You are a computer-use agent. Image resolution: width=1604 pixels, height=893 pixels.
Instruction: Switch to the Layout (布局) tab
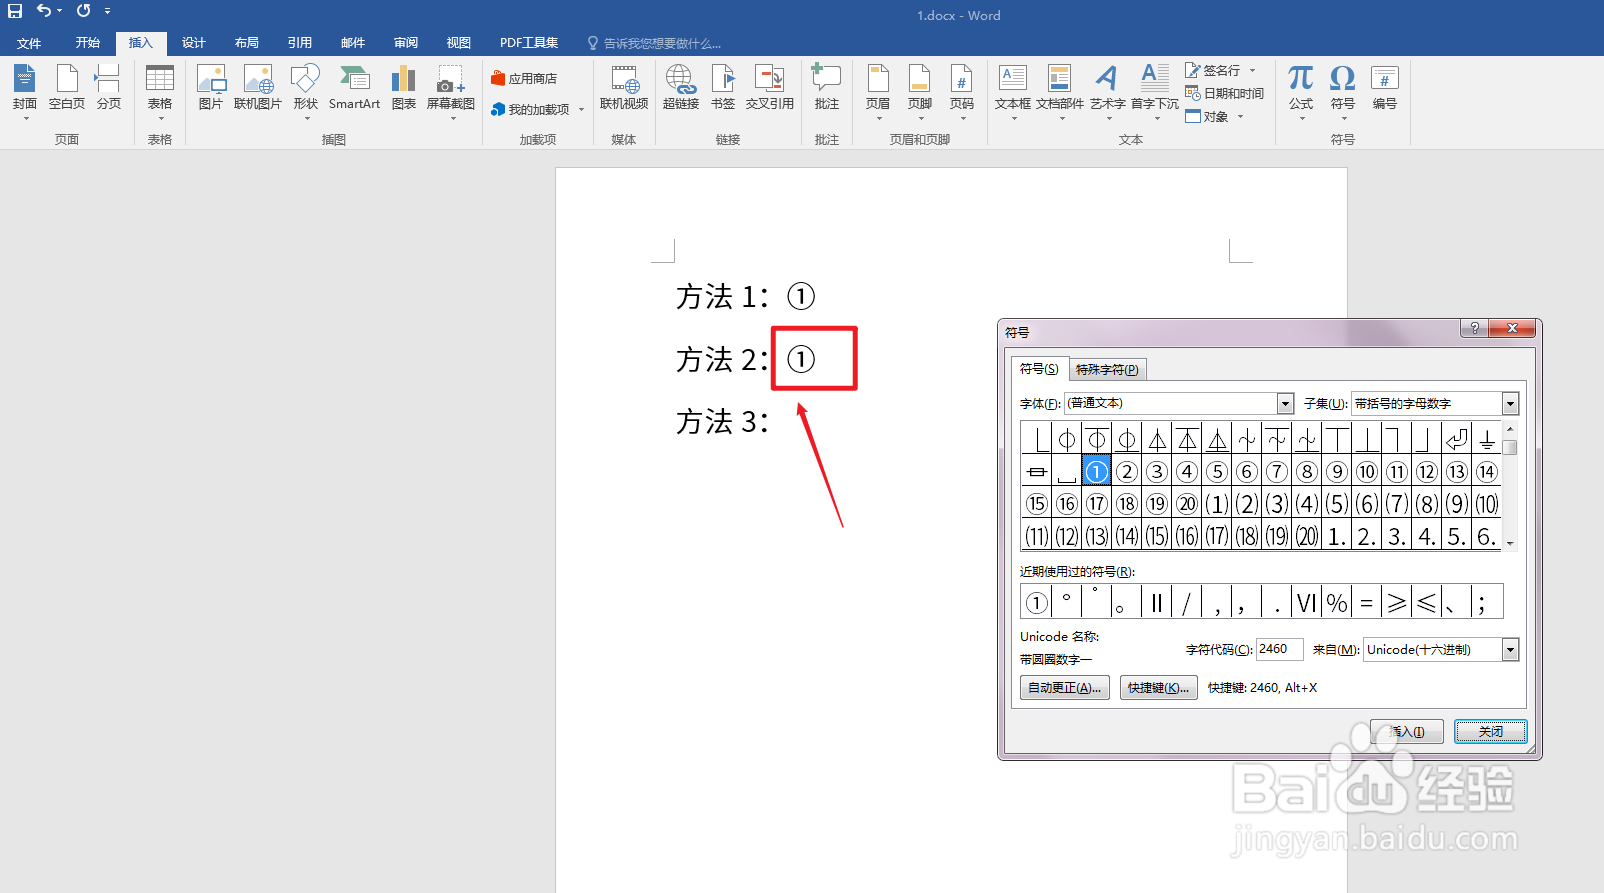247,43
